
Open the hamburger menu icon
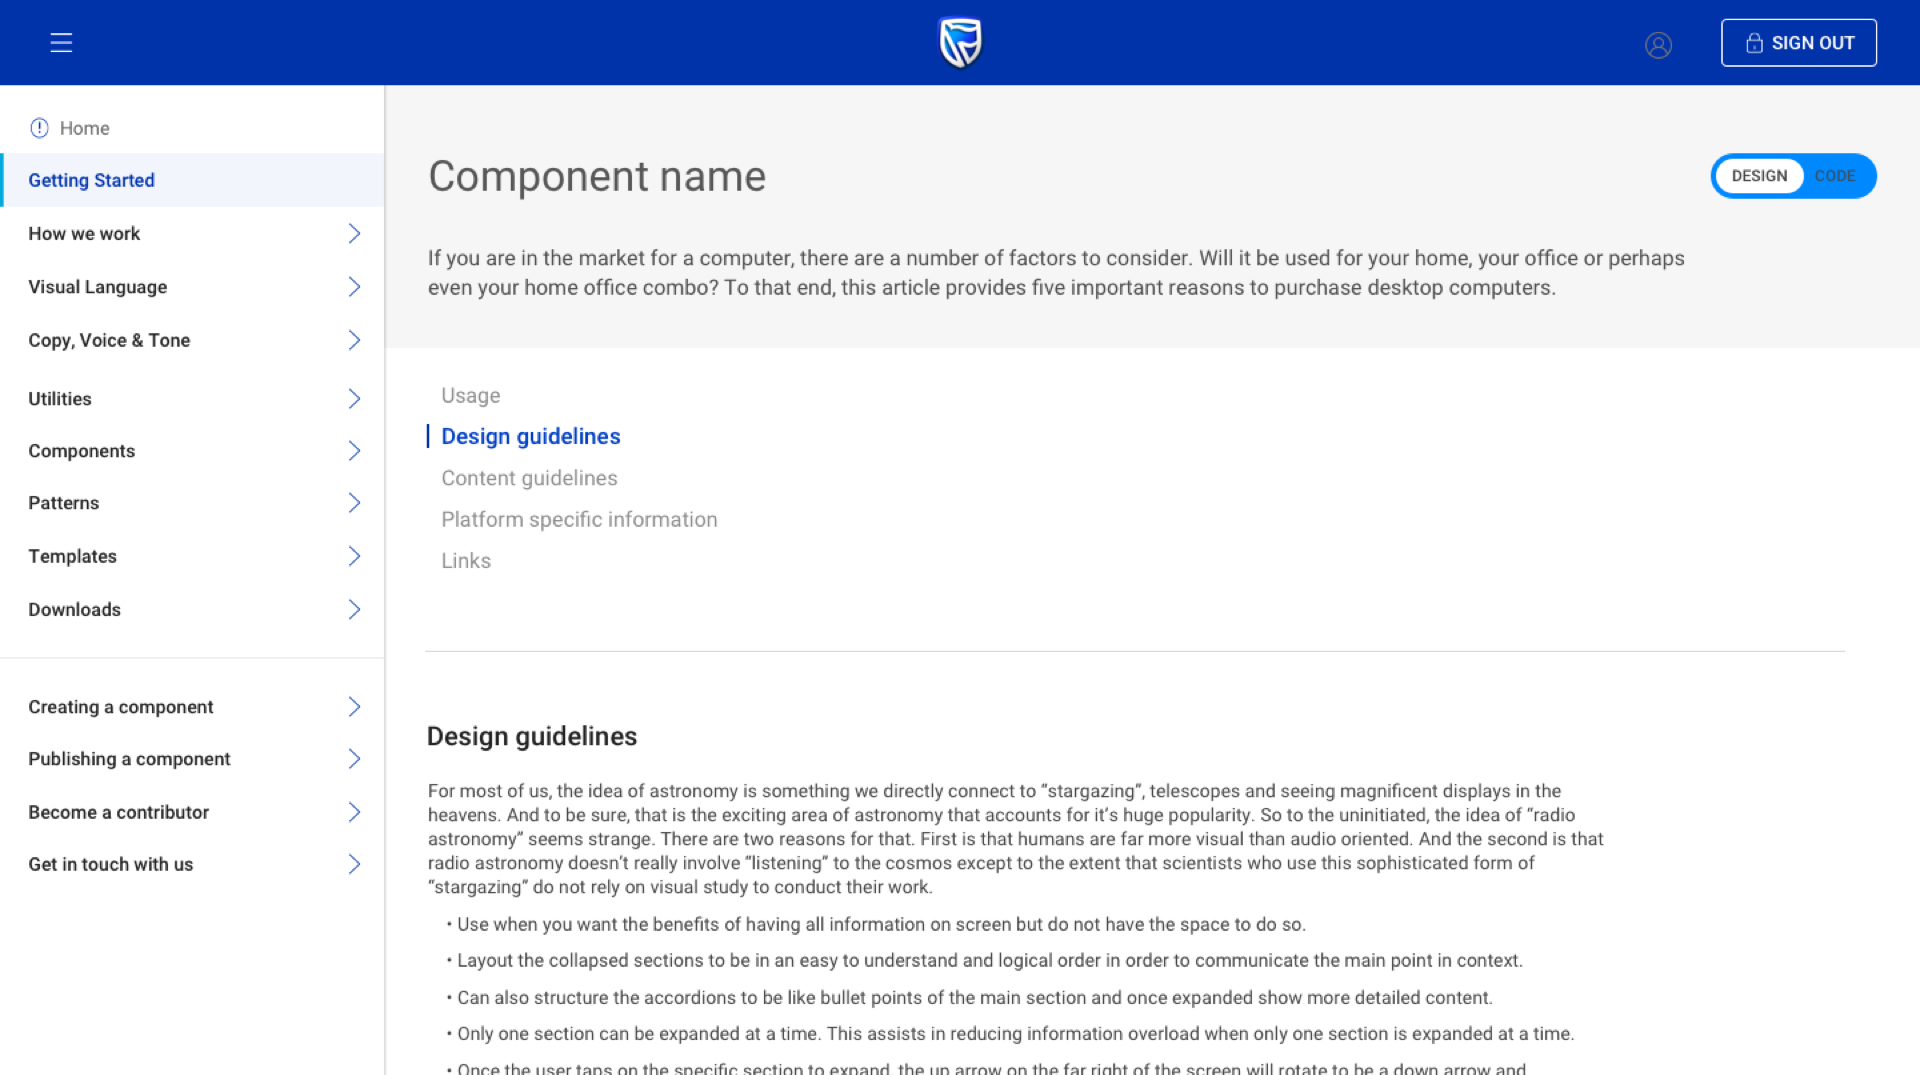[x=61, y=43]
